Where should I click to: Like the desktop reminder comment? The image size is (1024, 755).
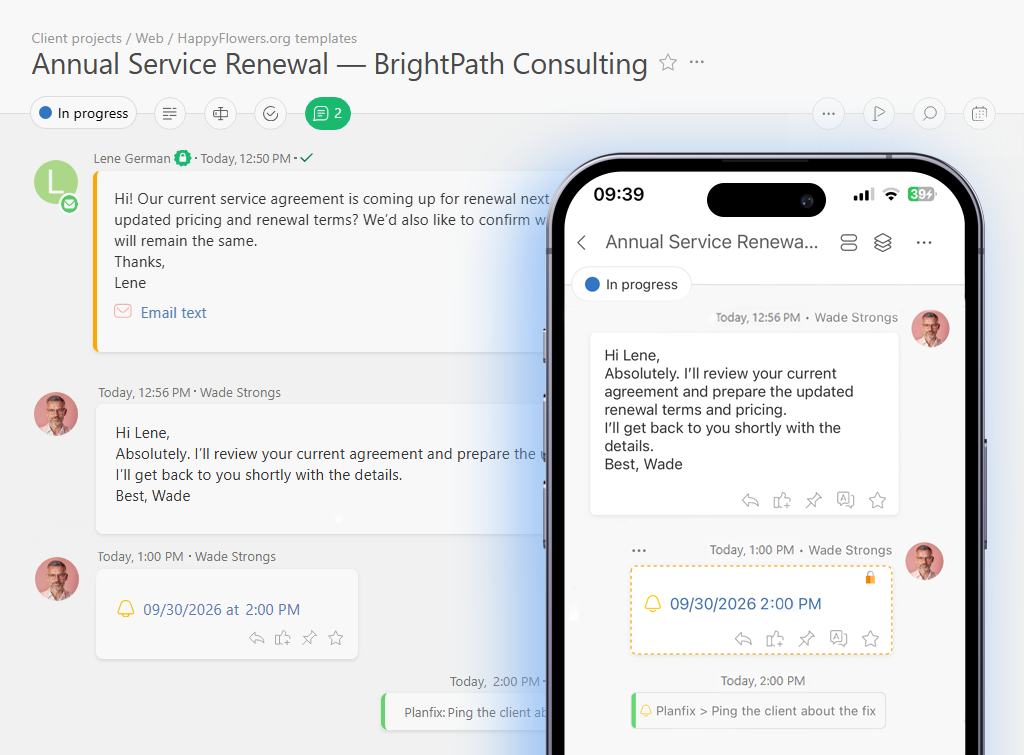pos(283,638)
